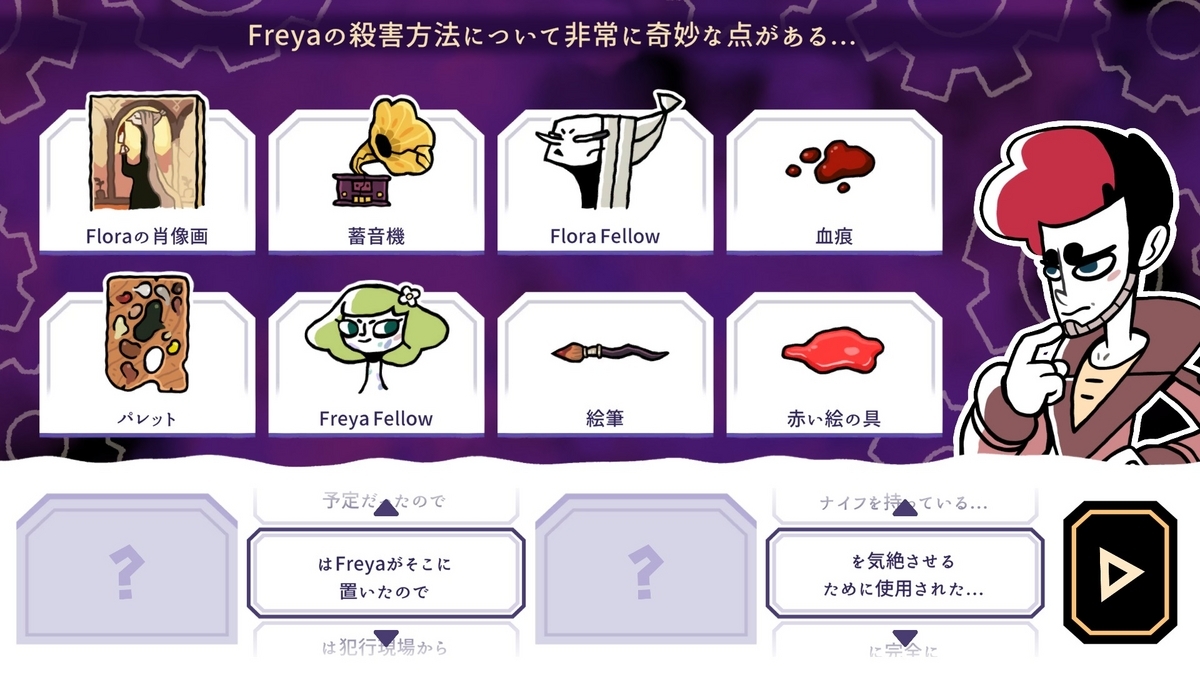Select the 絵筆 paintbrush evidence card
The image size is (1200, 675).
(x=605, y=364)
